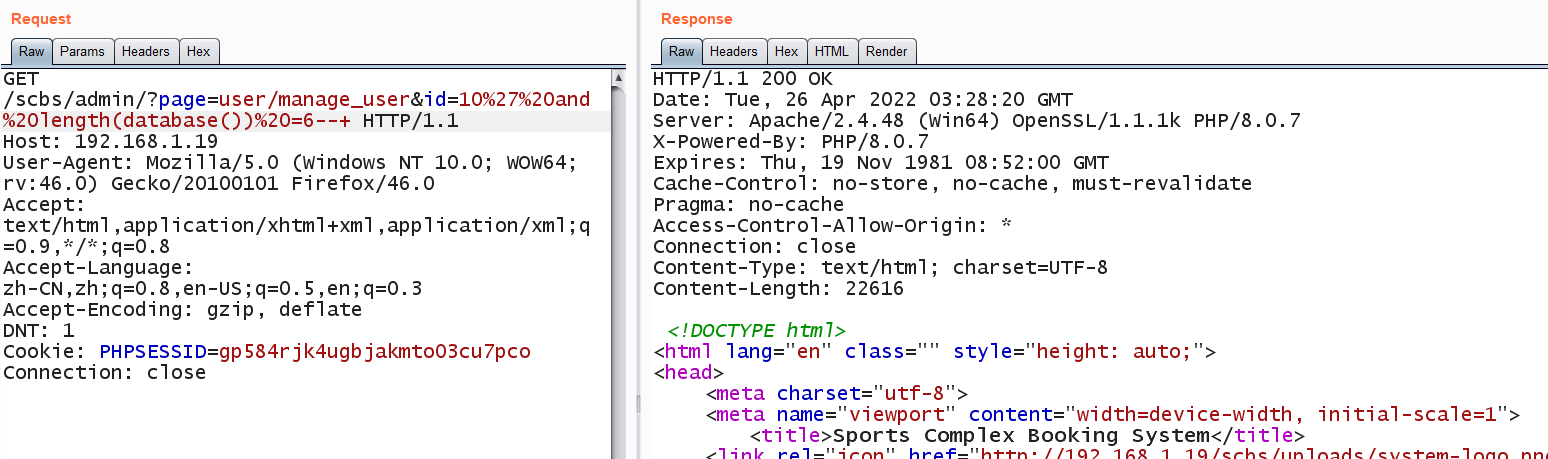Click 'Content-Length: 22616' line
Screen dimensions: 1548x459
pyautogui.click(x=778, y=289)
